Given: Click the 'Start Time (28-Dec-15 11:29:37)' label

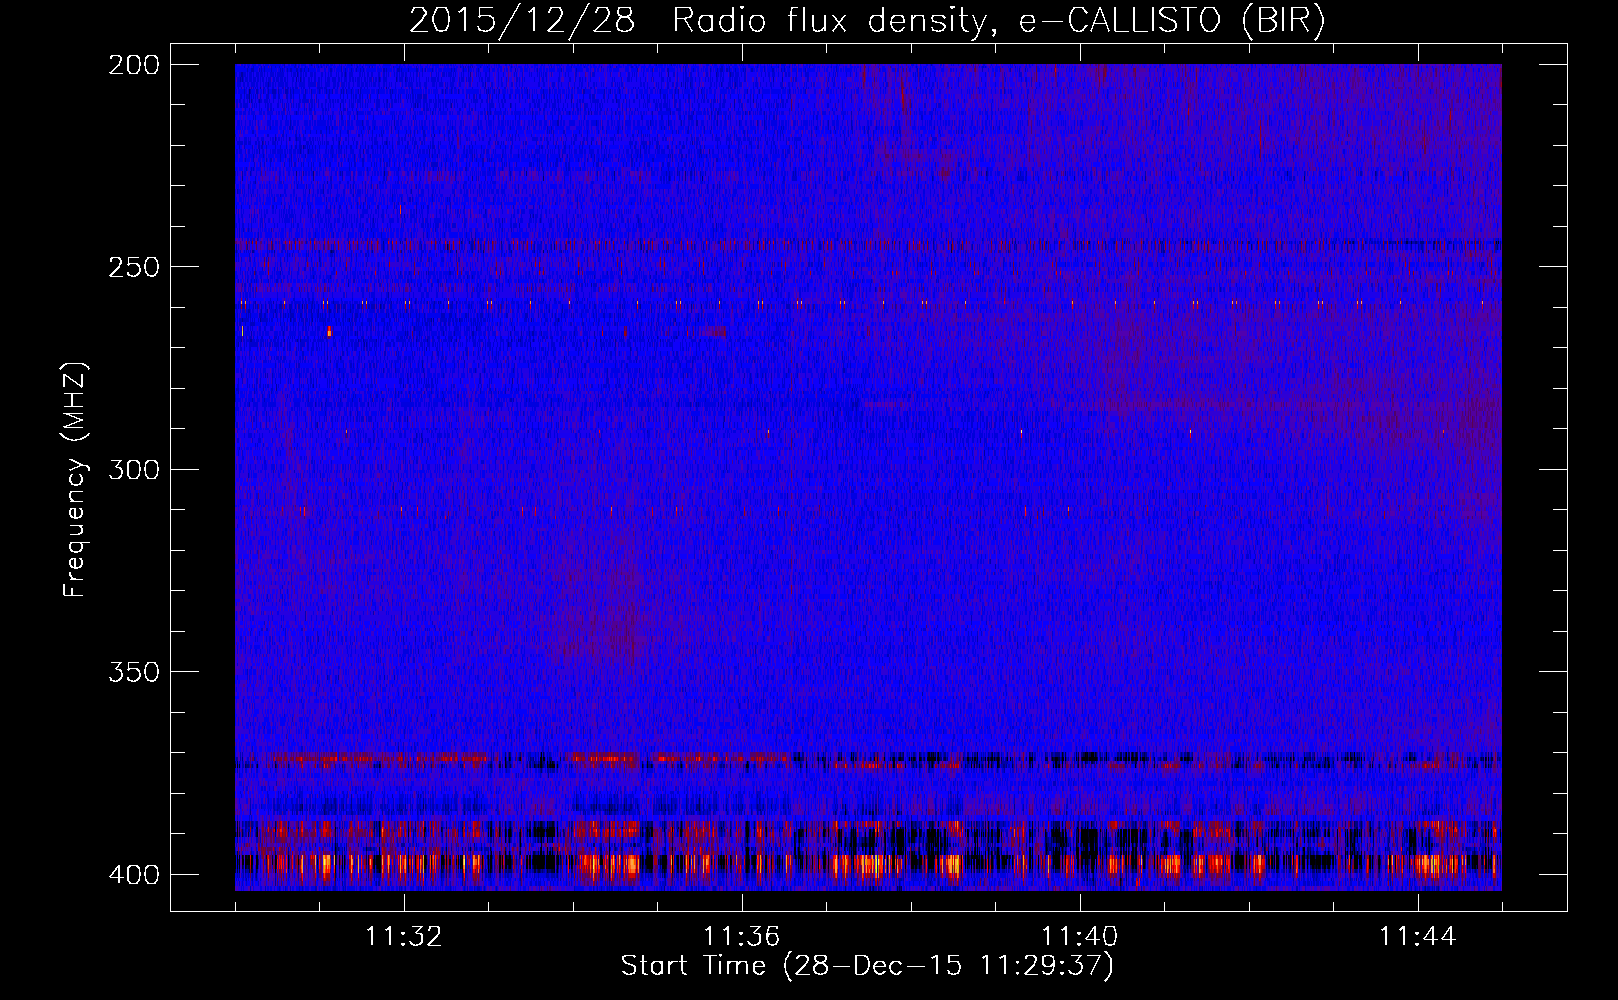Looking at the screenshot, I should (x=867, y=966).
